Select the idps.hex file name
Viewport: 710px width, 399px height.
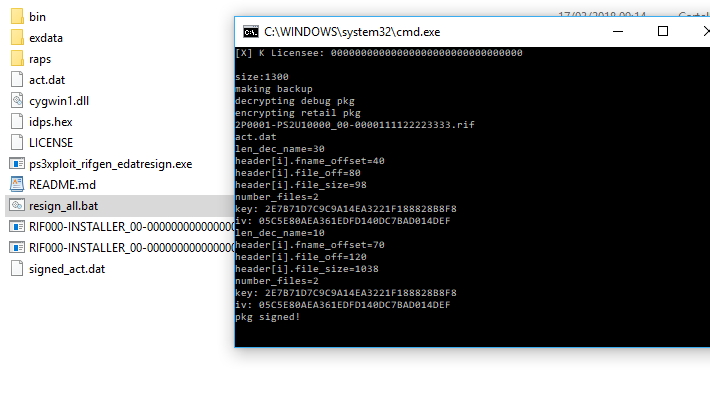tap(51, 122)
